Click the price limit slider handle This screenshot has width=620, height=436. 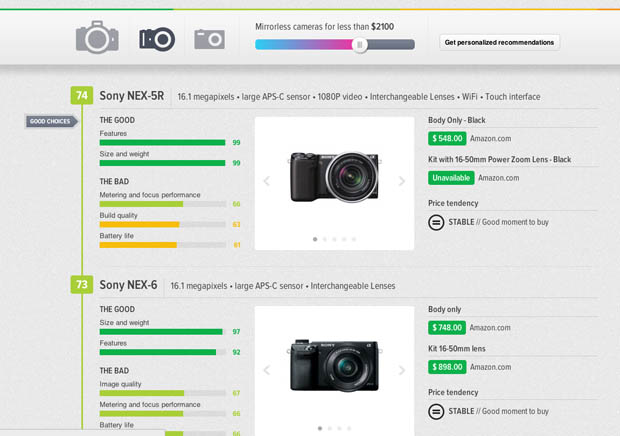[360, 44]
